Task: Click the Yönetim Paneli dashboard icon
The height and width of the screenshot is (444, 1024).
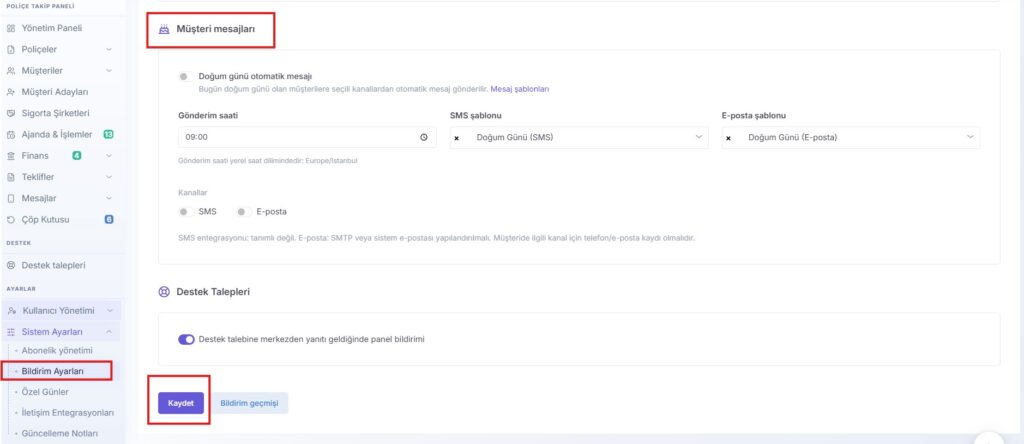Action: [x=10, y=28]
